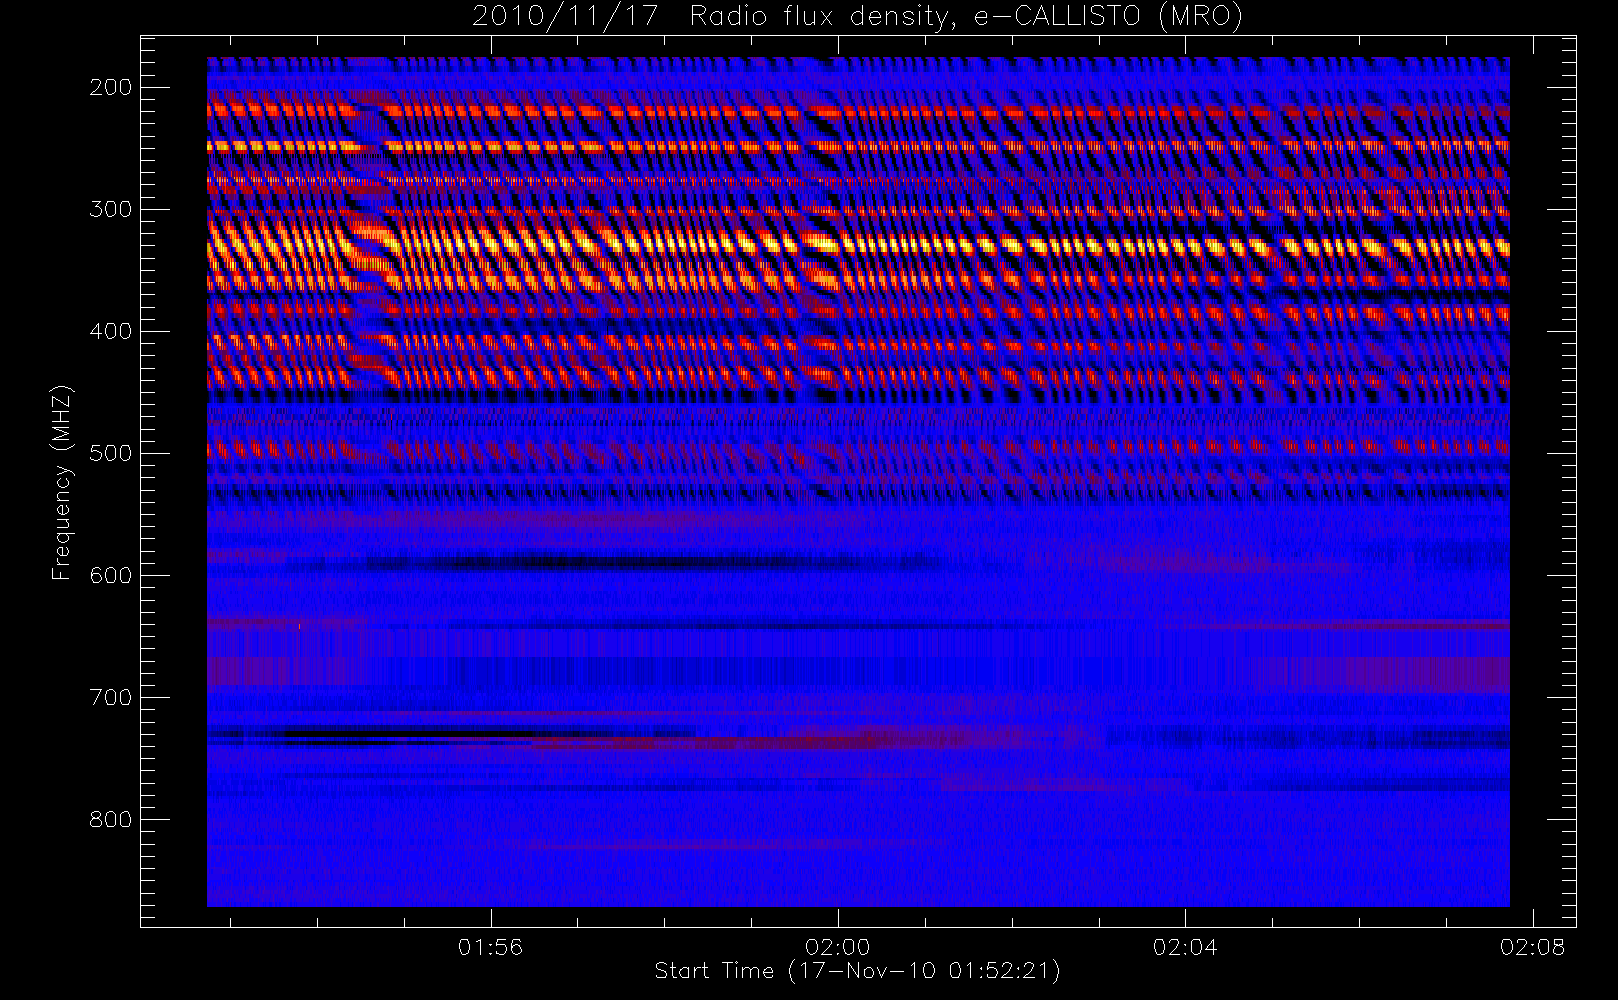
Task: Click the 200 frequency tick label
Action: [x=111, y=87]
